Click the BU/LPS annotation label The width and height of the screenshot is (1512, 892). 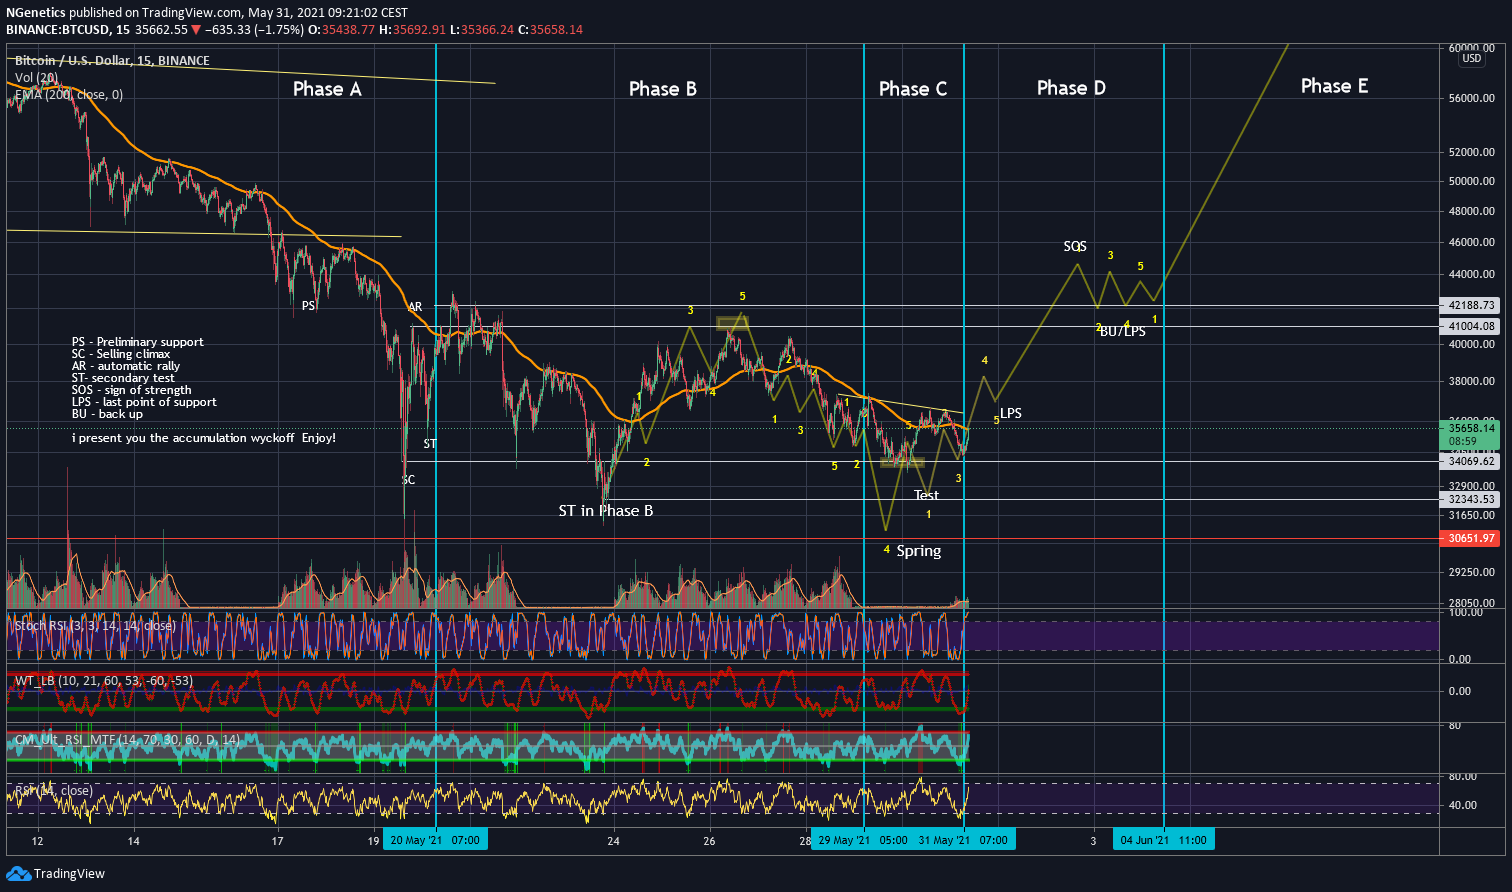coord(1123,331)
